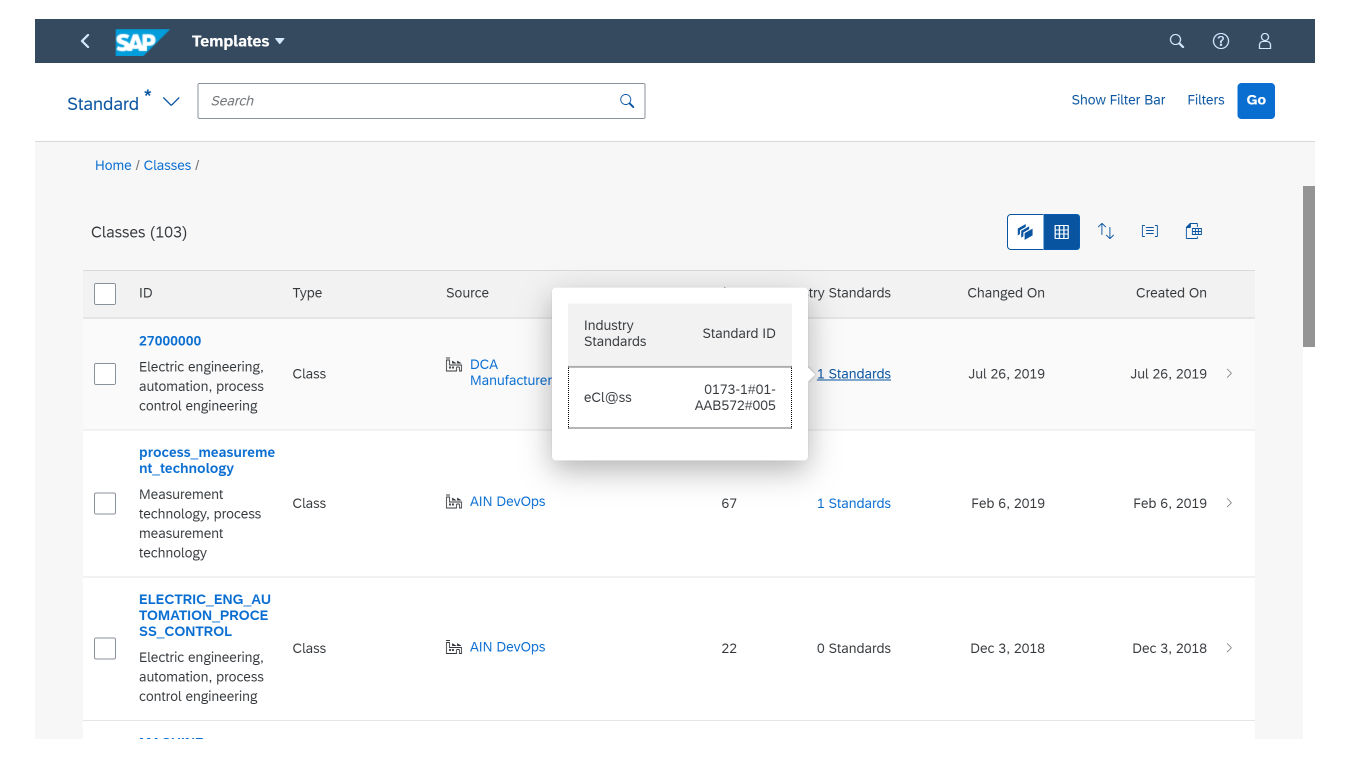Screen dimensions: 1350x759
Task: Expand the 27000000 row details chevron
Action: 1229,374
